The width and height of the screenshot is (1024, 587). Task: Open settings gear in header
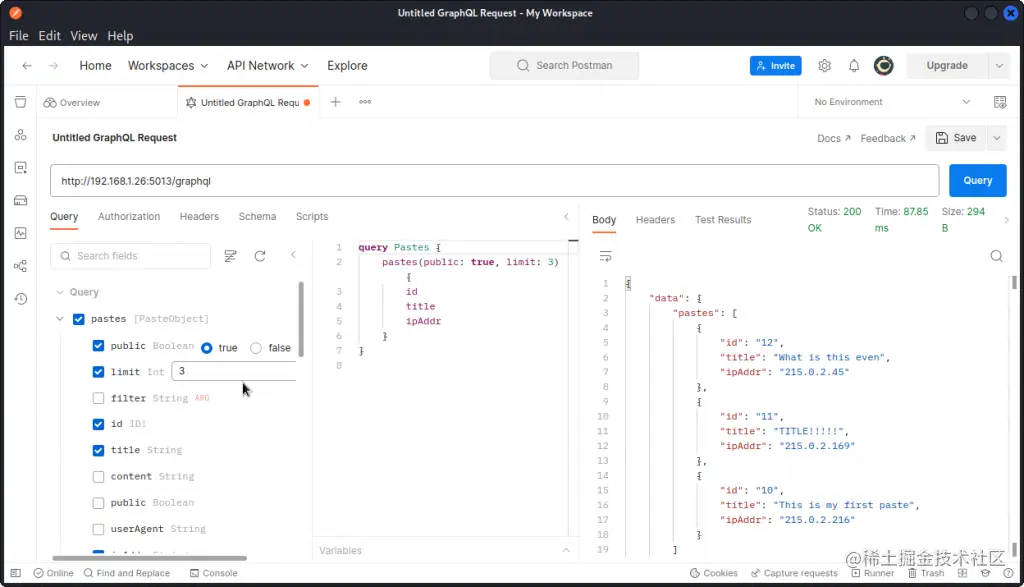(824, 65)
